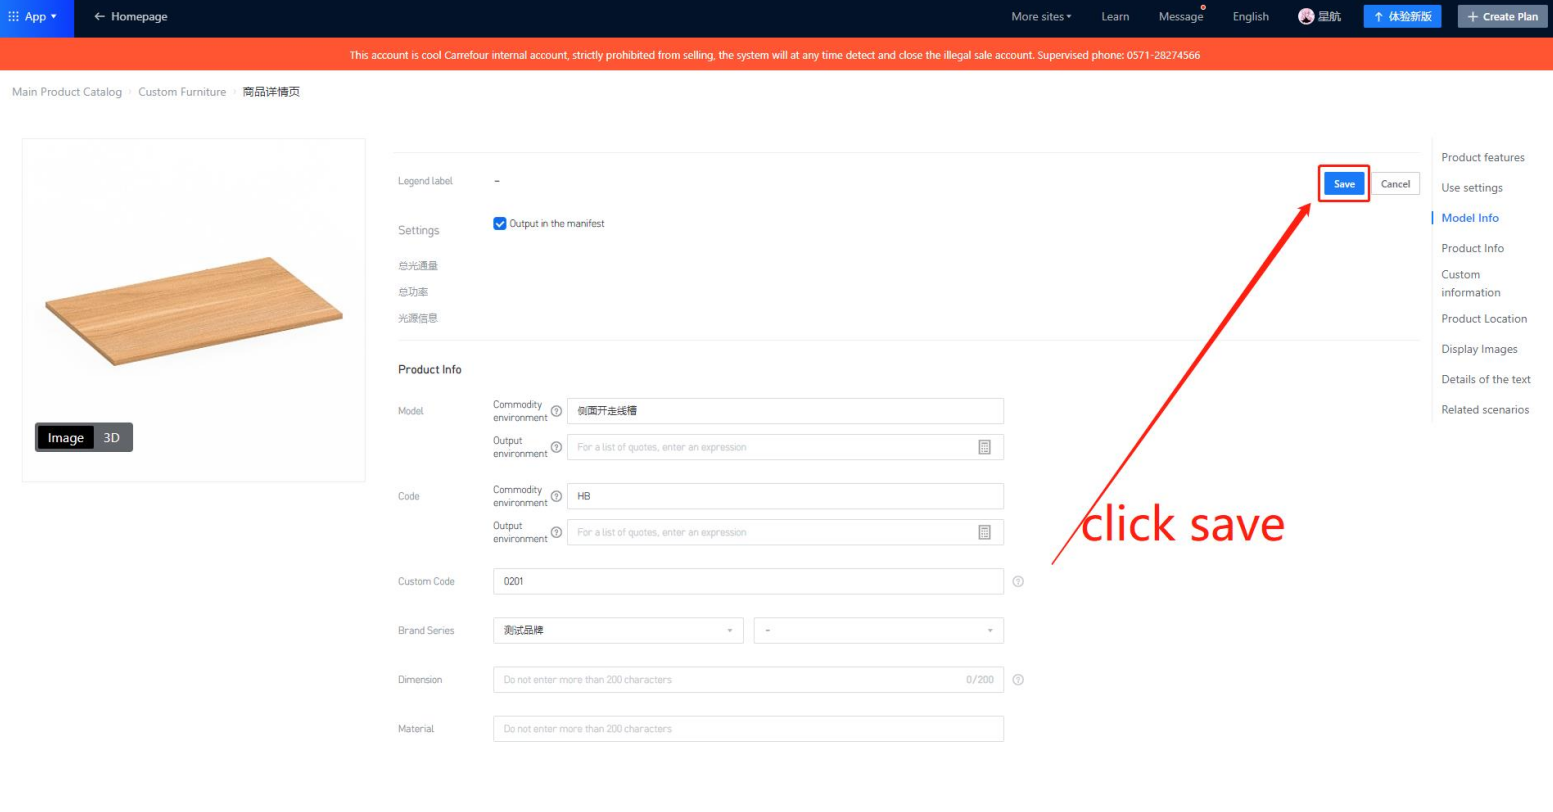Show help for Model Commodity environment
This screenshot has height=812, width=1553.
pos(556,411)
